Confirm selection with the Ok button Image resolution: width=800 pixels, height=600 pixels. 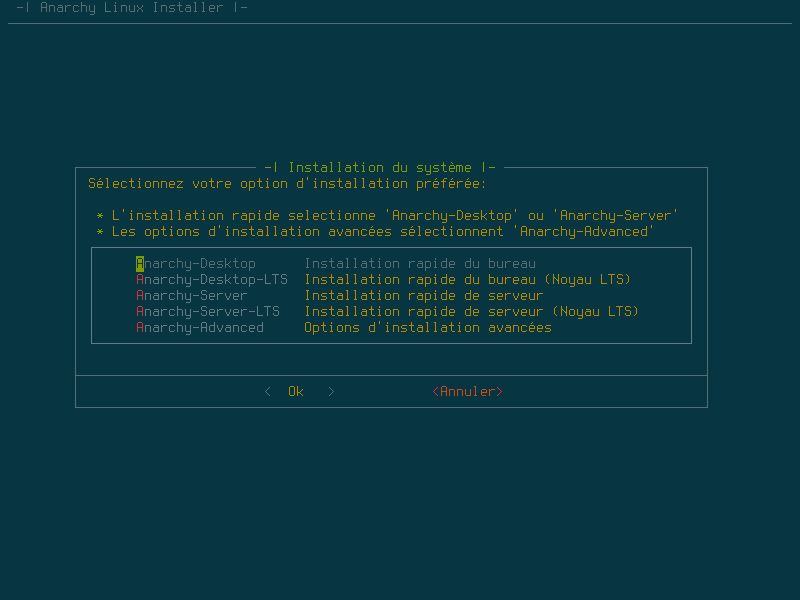[x=296, y=391]
